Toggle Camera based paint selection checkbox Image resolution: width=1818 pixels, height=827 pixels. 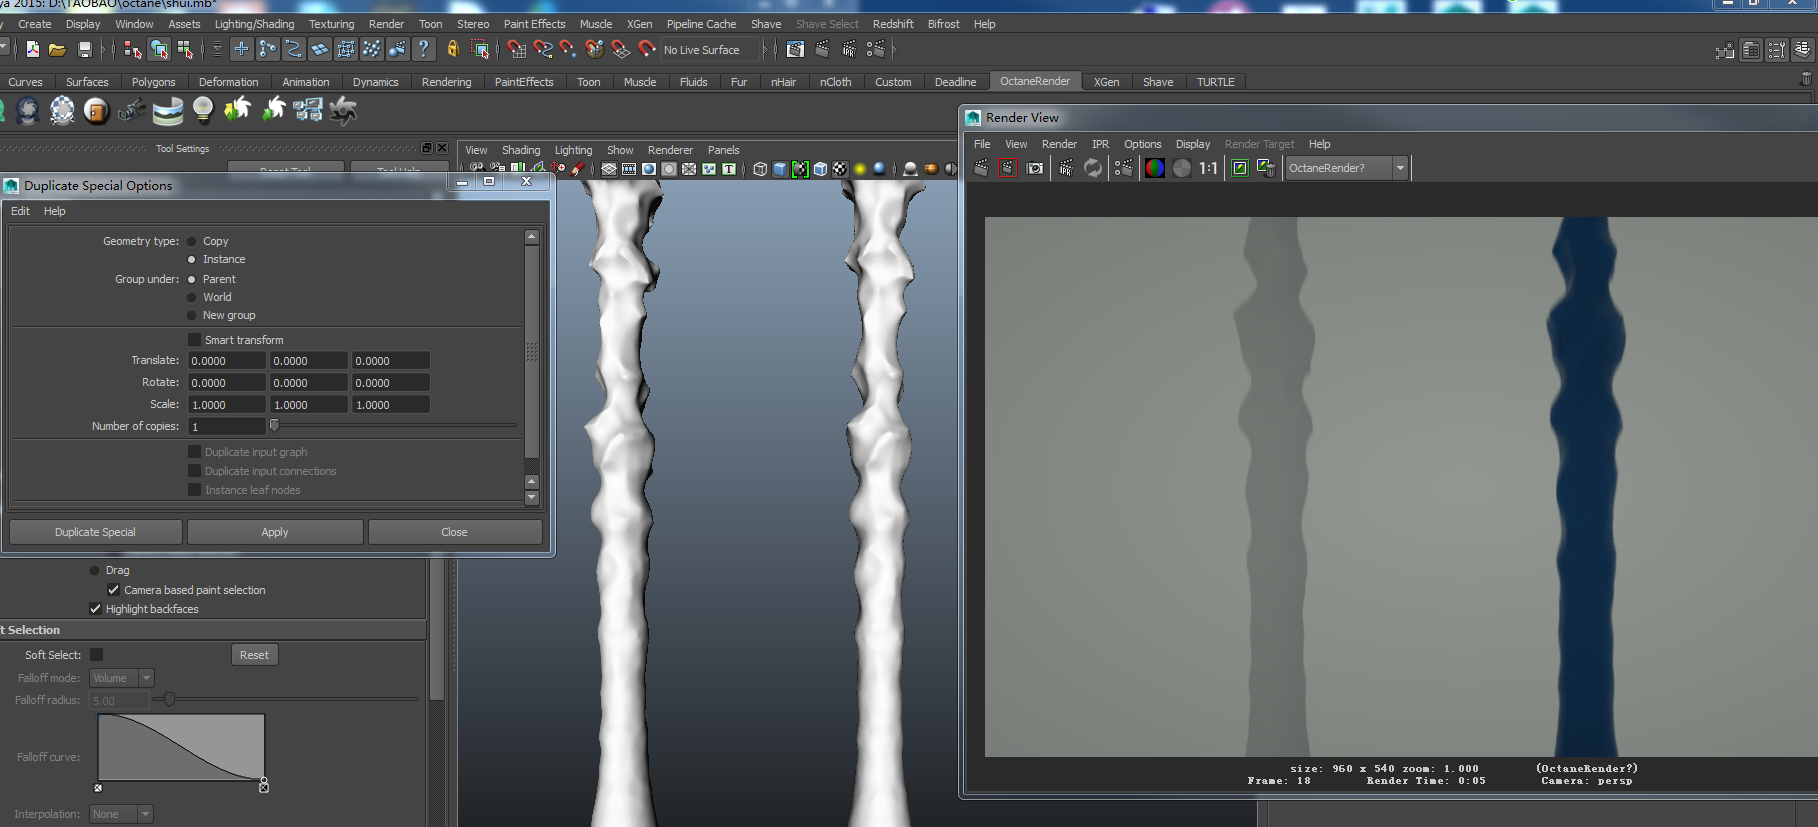[x=114, y=590]
